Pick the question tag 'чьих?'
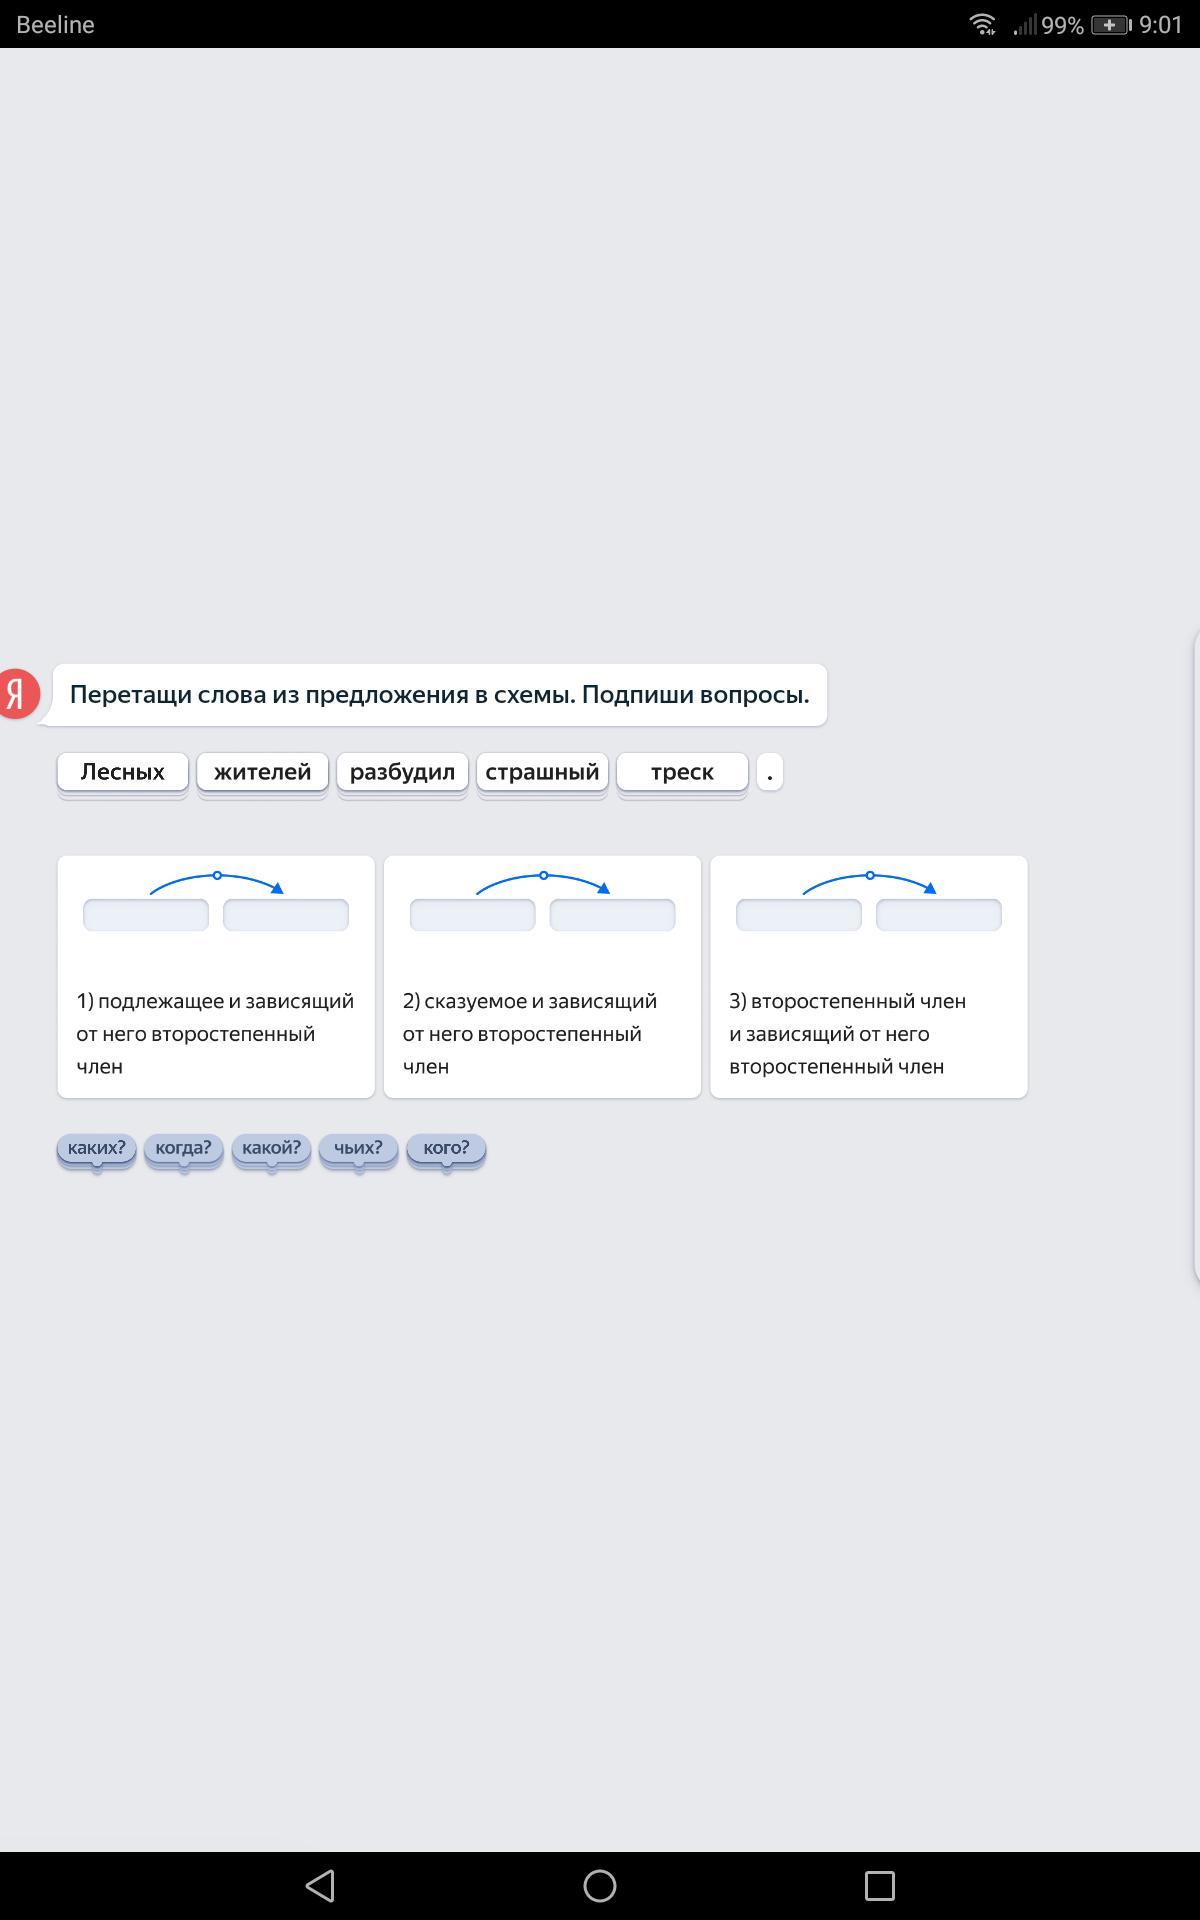 click(358, 1148)
